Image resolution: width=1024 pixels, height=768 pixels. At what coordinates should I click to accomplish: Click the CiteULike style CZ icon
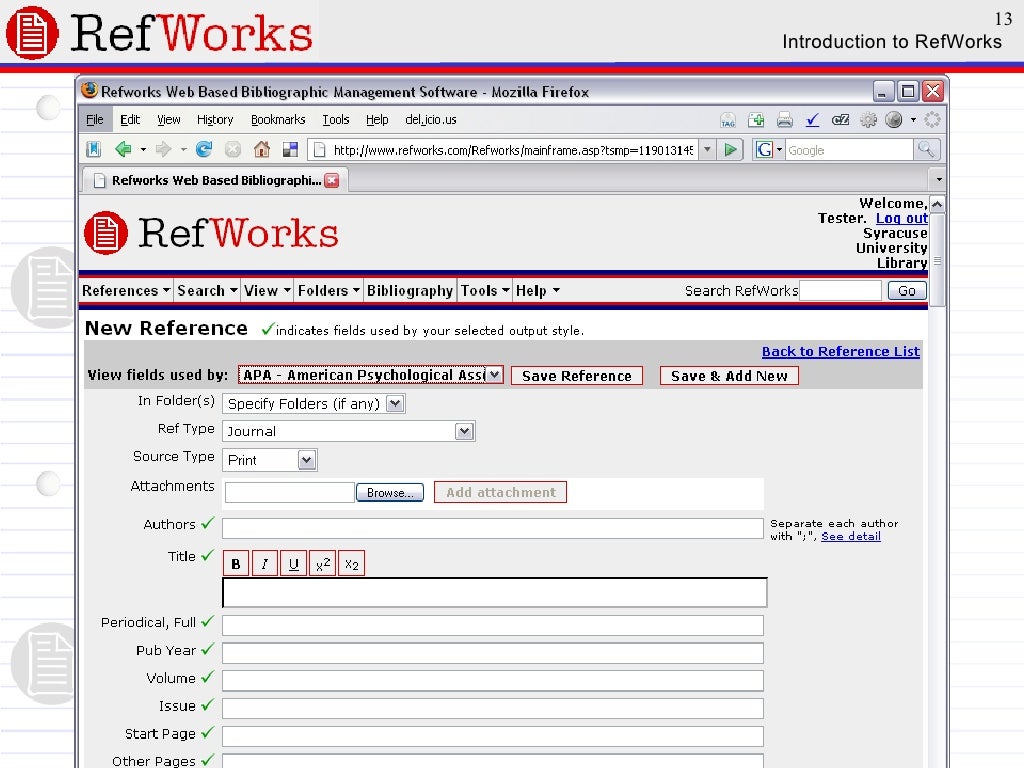coord(840,120)
